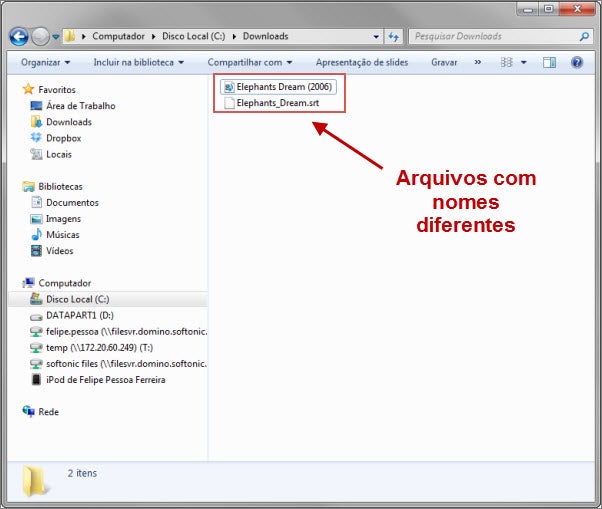Viewport: 602px width, 509px height.
Task: Click the help question mark icon
Action: [577, 62]
